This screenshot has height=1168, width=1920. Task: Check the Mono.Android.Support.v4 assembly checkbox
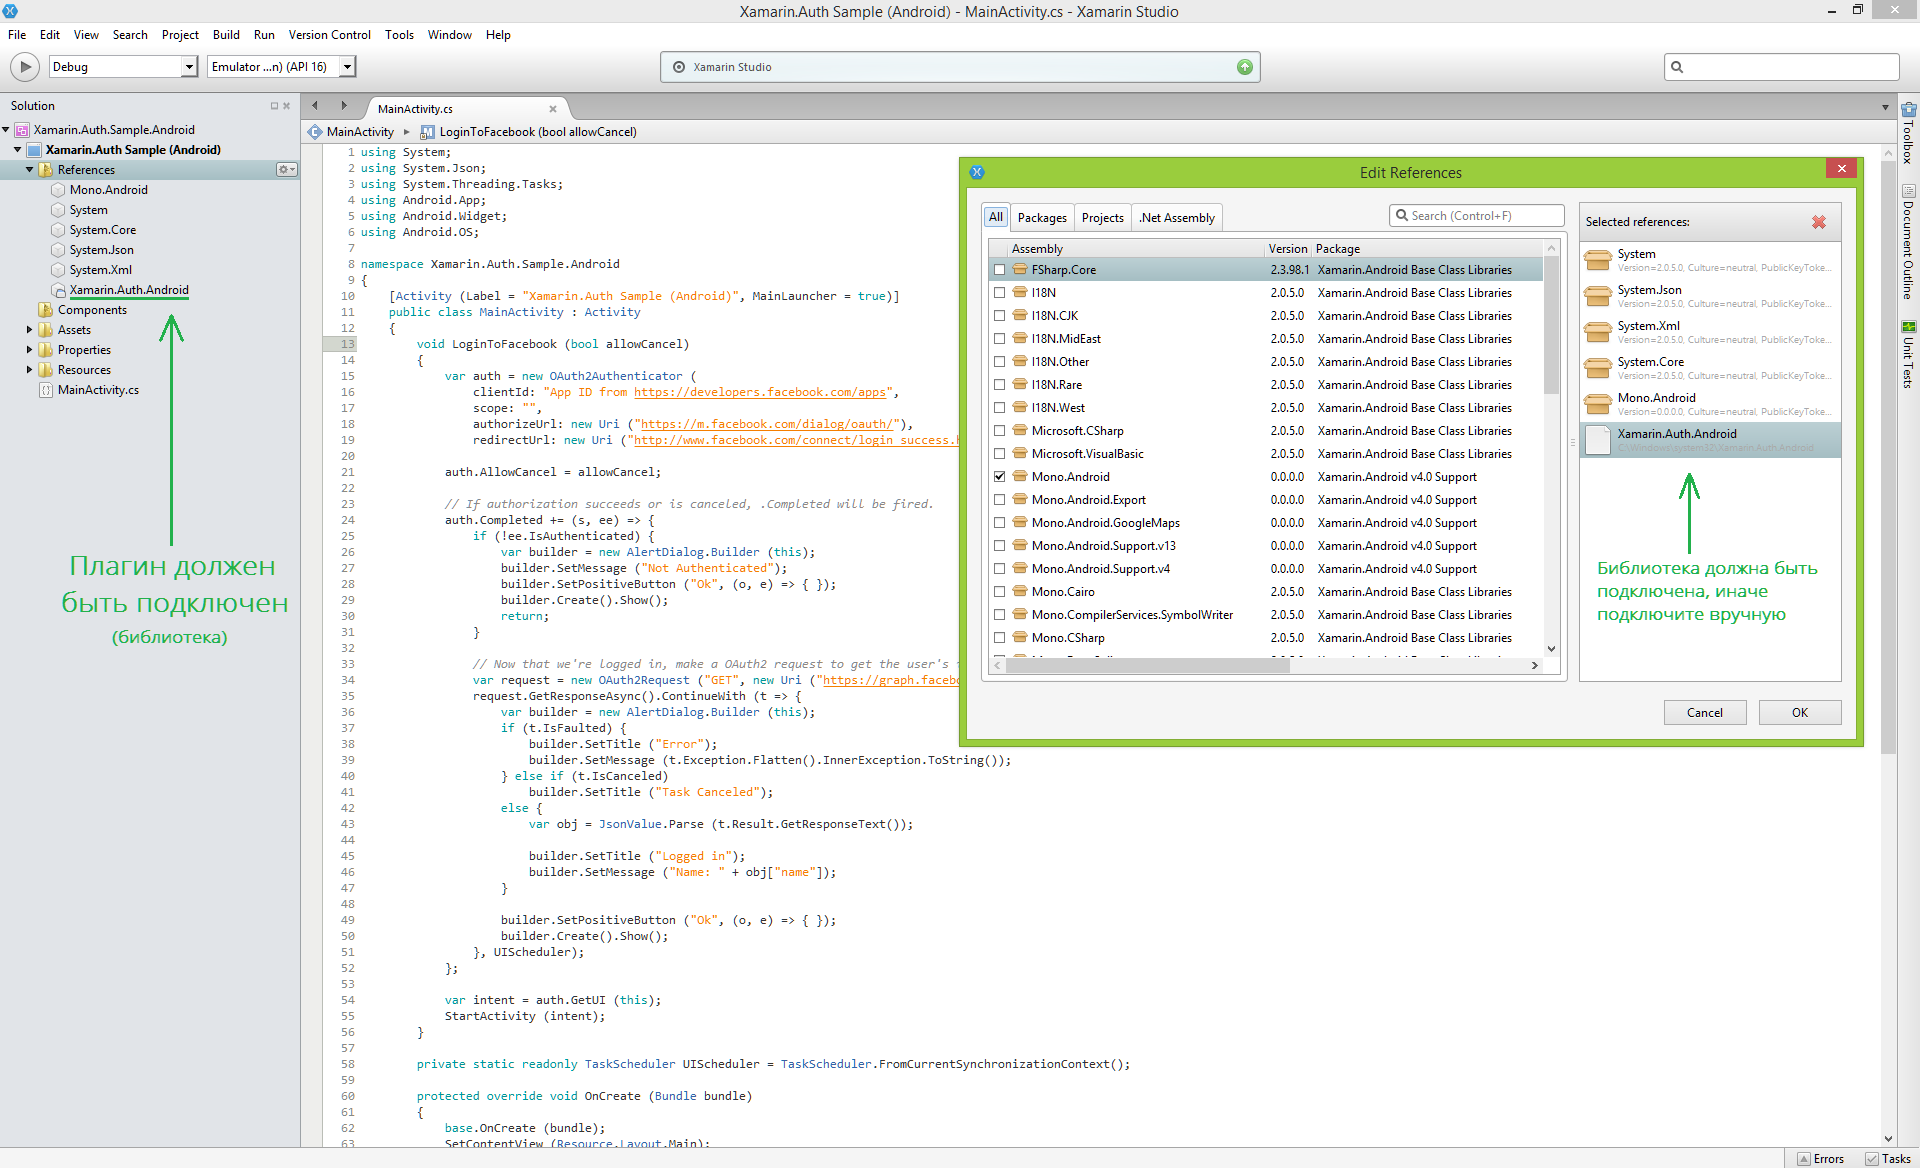point(999,569)
